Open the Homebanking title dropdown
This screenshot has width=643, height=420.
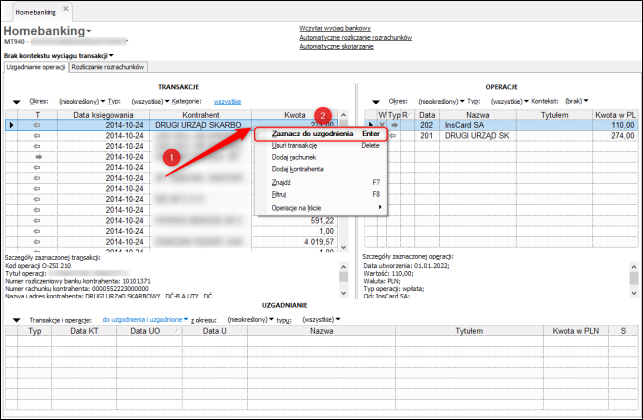(89, 32)
